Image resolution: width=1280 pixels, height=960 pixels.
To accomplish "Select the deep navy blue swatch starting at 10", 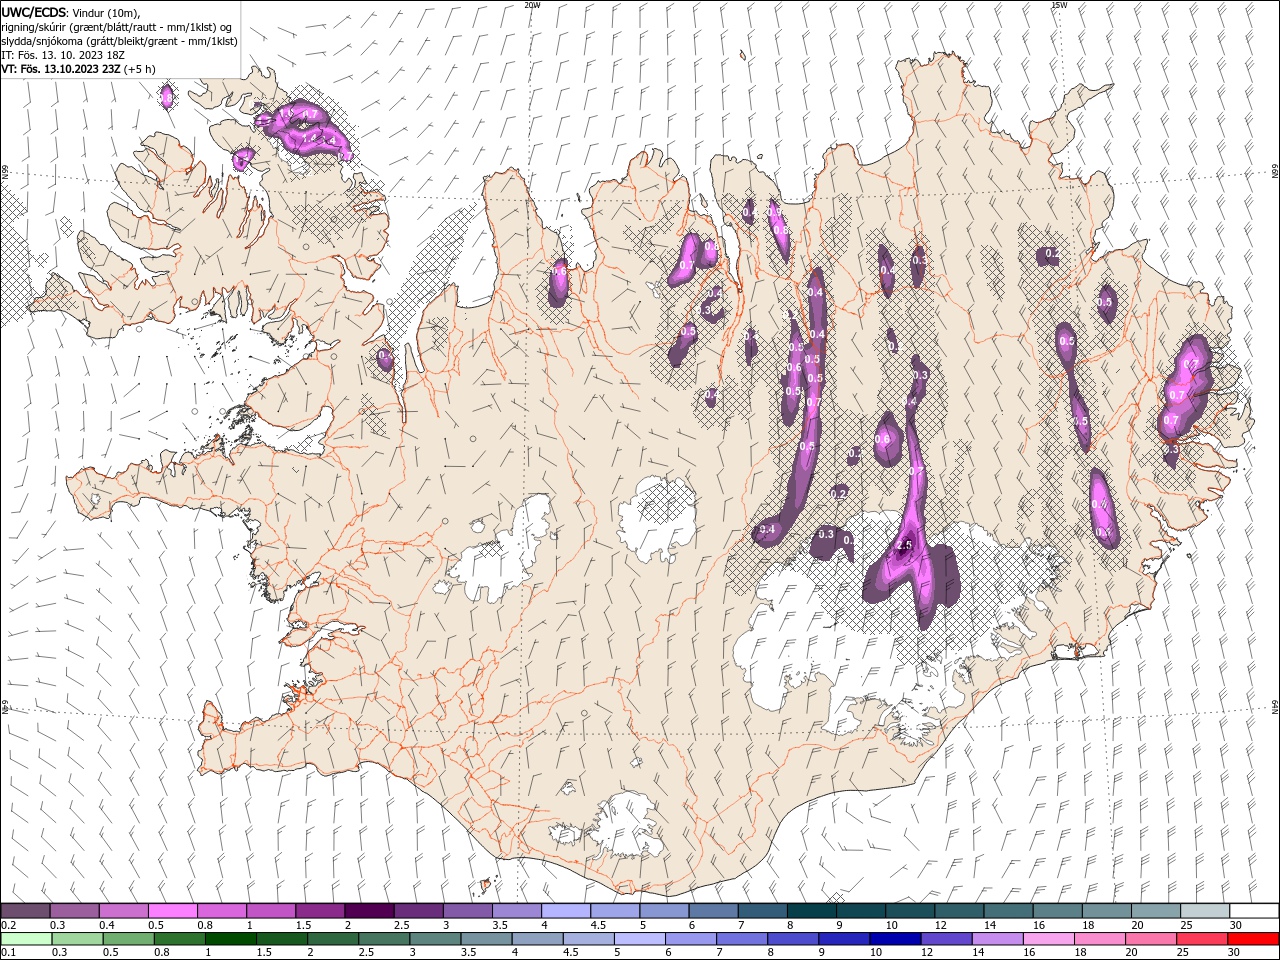I will pos(895,939).
